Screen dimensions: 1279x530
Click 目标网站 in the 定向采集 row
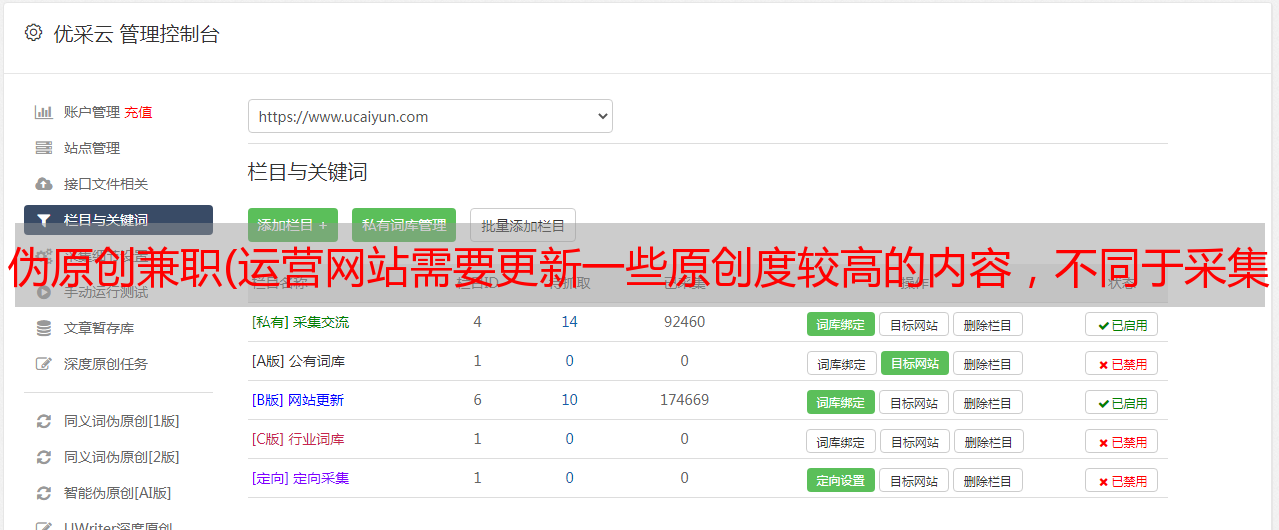tap(914, 480)
